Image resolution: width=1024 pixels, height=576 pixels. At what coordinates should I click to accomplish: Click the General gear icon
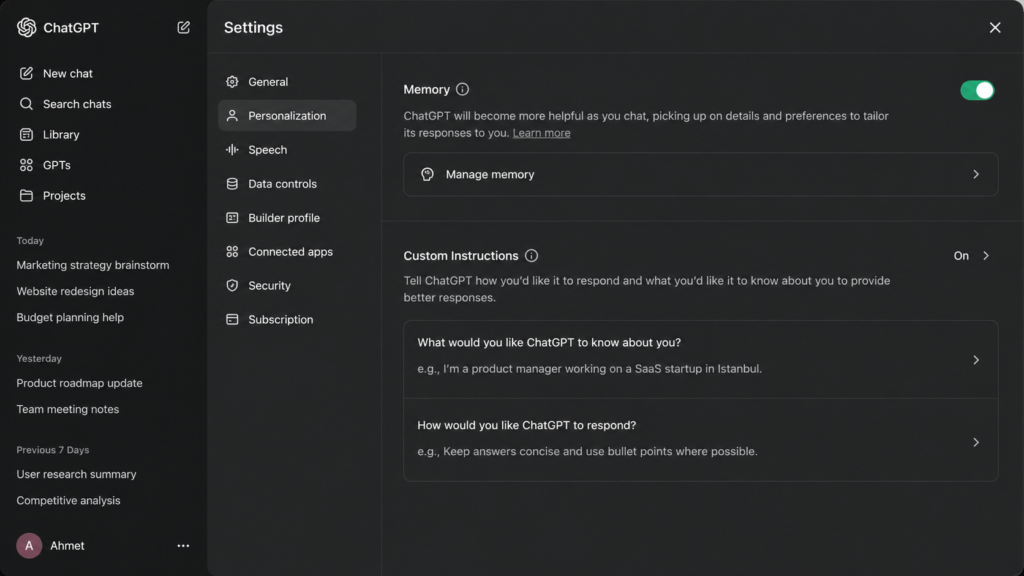coord(232,82)
